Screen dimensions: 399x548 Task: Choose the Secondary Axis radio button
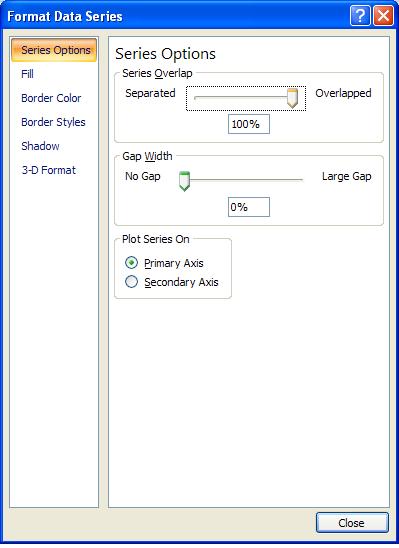tap(131, 282)
